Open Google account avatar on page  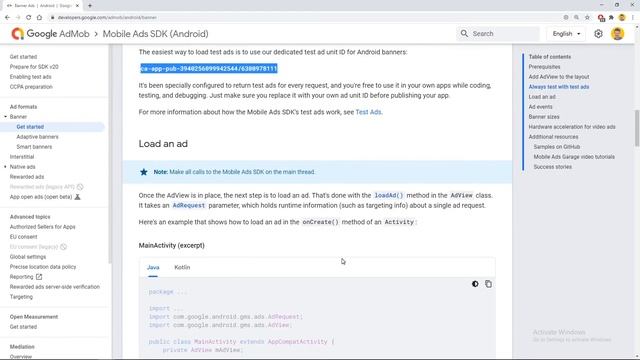click(618, 34)
